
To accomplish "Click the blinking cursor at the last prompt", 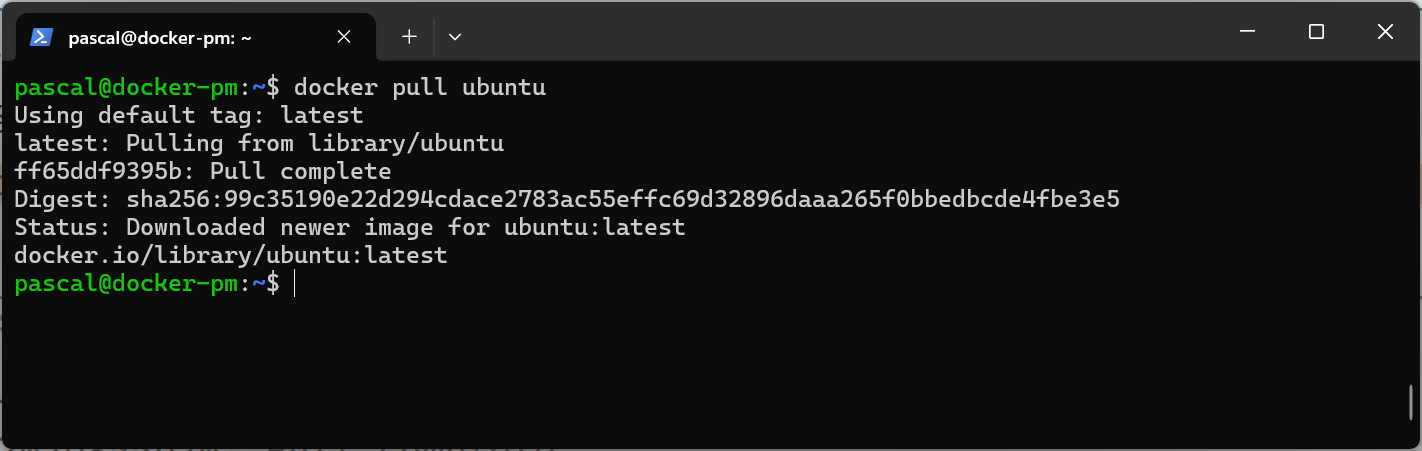I will pyautogui.click(x=295, y=284).
